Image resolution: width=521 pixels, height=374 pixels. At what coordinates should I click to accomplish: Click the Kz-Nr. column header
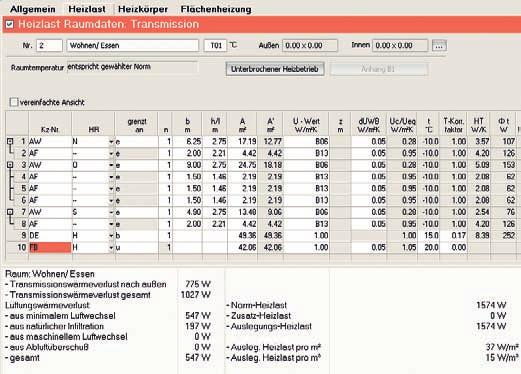click(x=50, y=124)
